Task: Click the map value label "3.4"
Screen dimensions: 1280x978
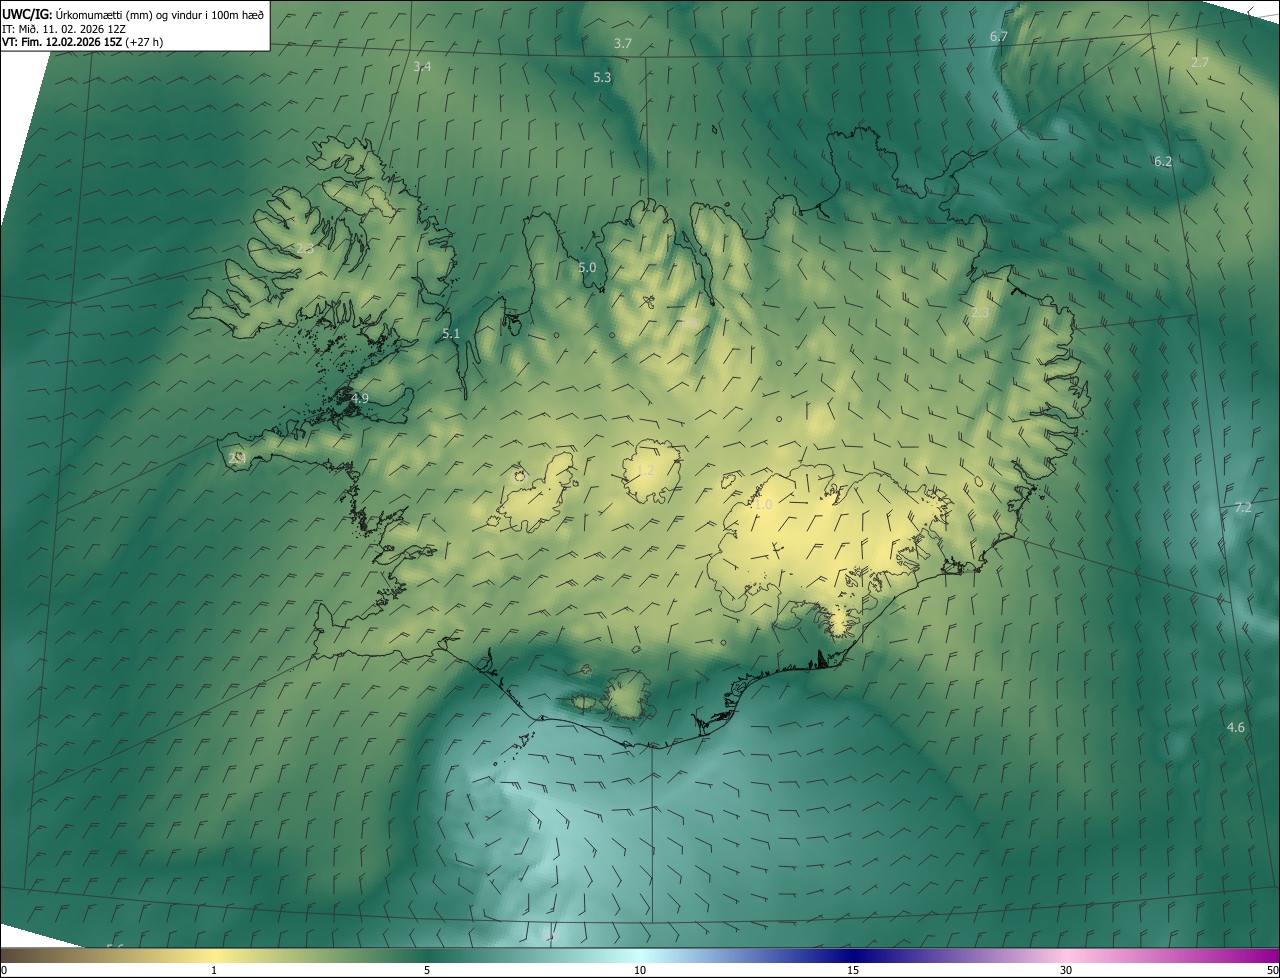Action: 422,66
